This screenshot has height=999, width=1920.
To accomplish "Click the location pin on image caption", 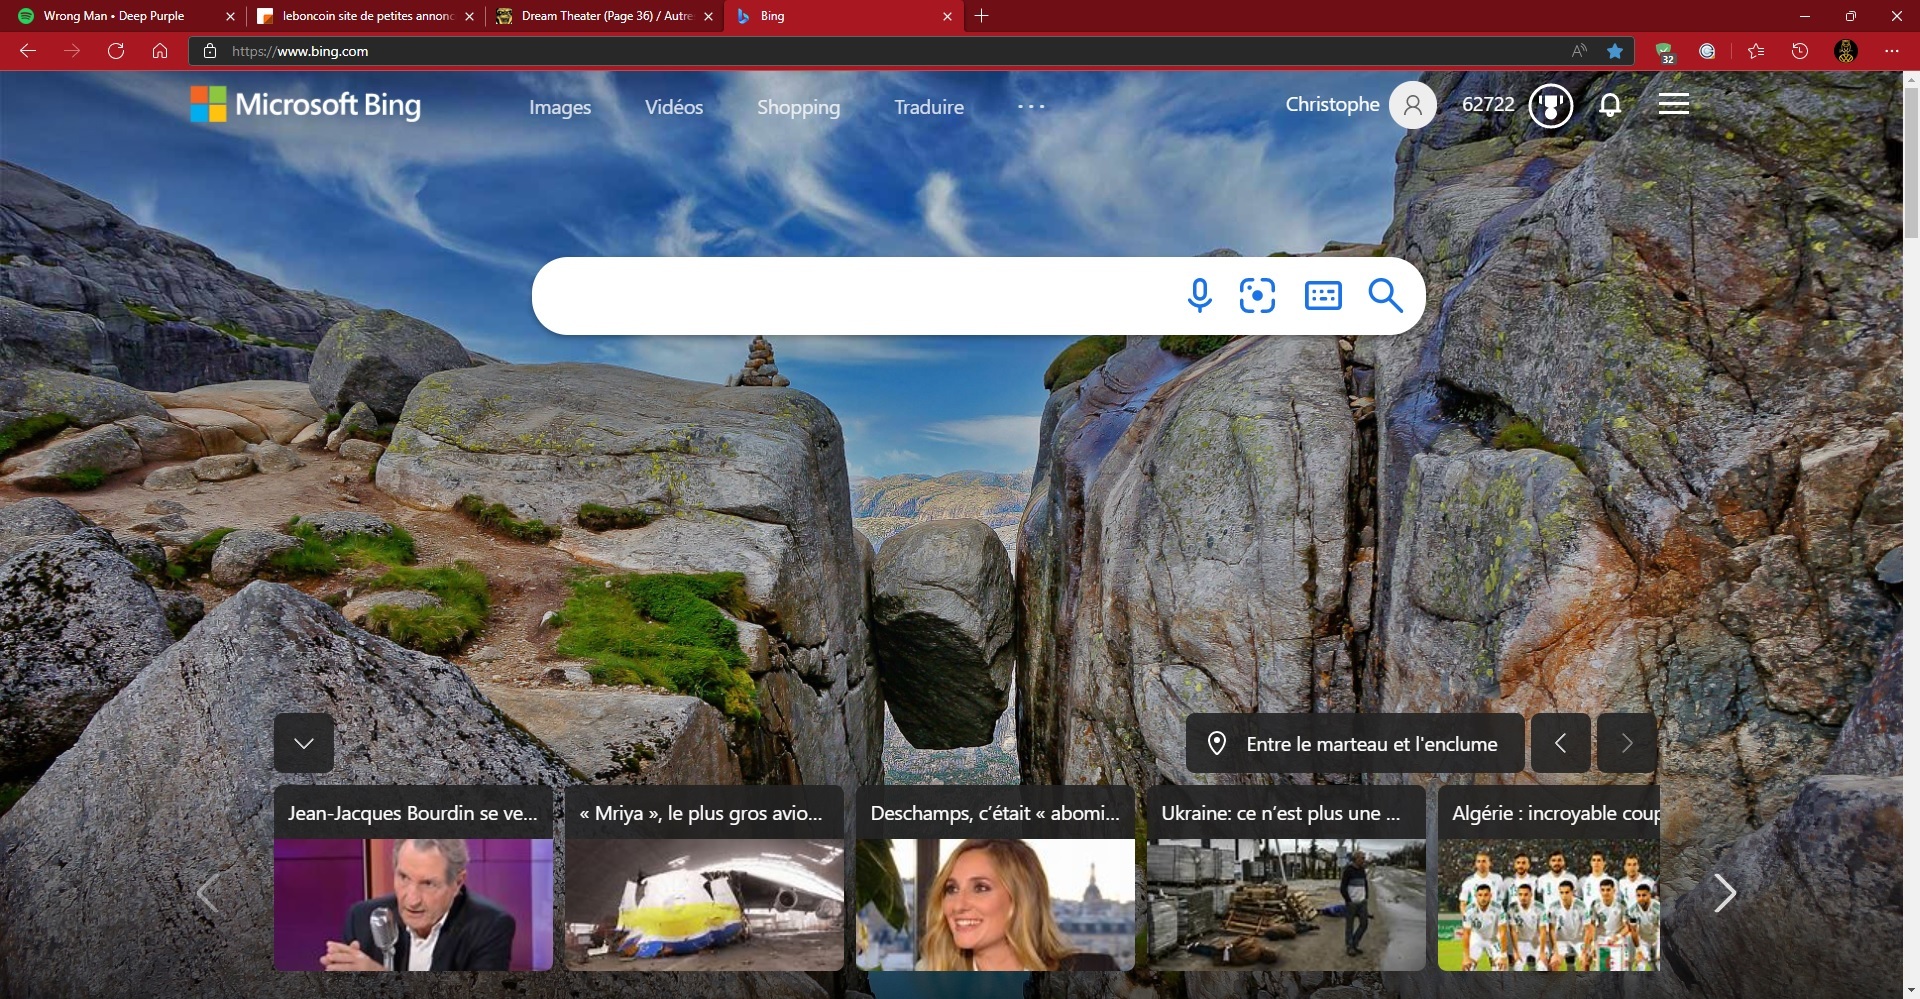I will click(x=1217, y=743).
